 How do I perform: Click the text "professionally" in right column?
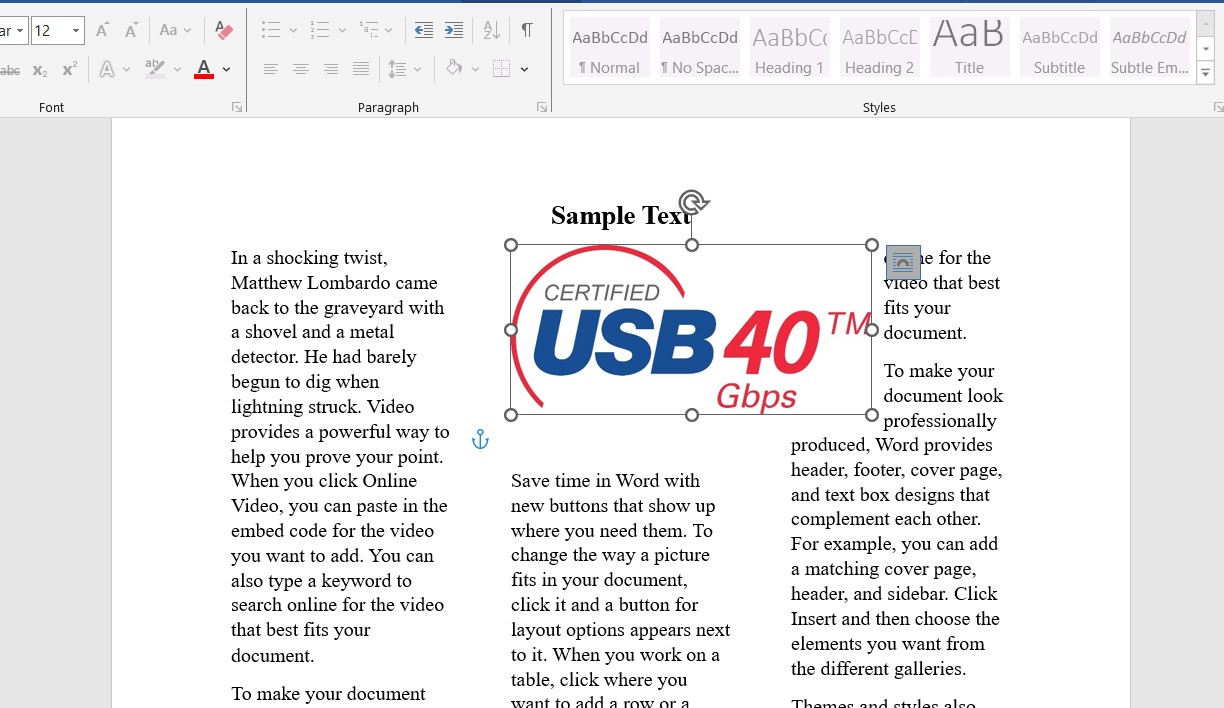[x=940, y=420]
